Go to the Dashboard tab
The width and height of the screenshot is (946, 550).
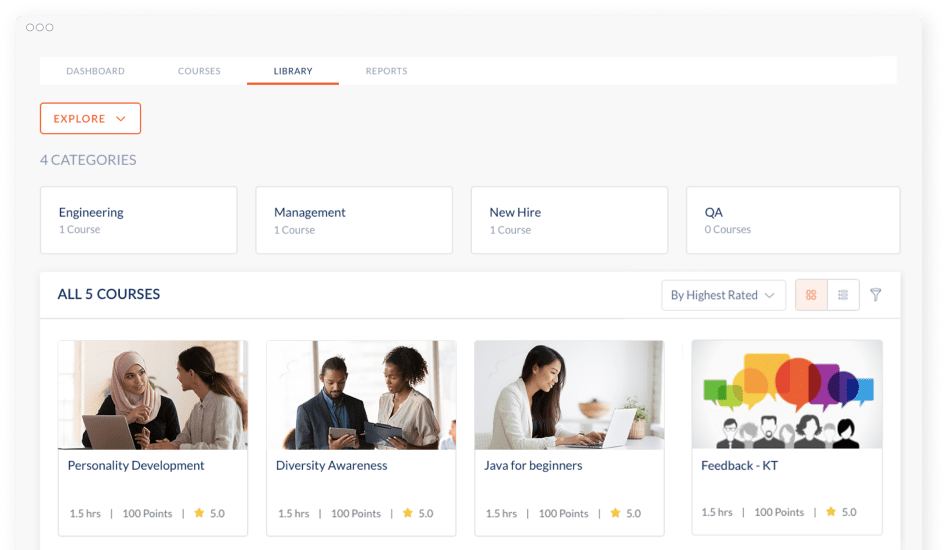pyautogui.click(x=95, y=71)
